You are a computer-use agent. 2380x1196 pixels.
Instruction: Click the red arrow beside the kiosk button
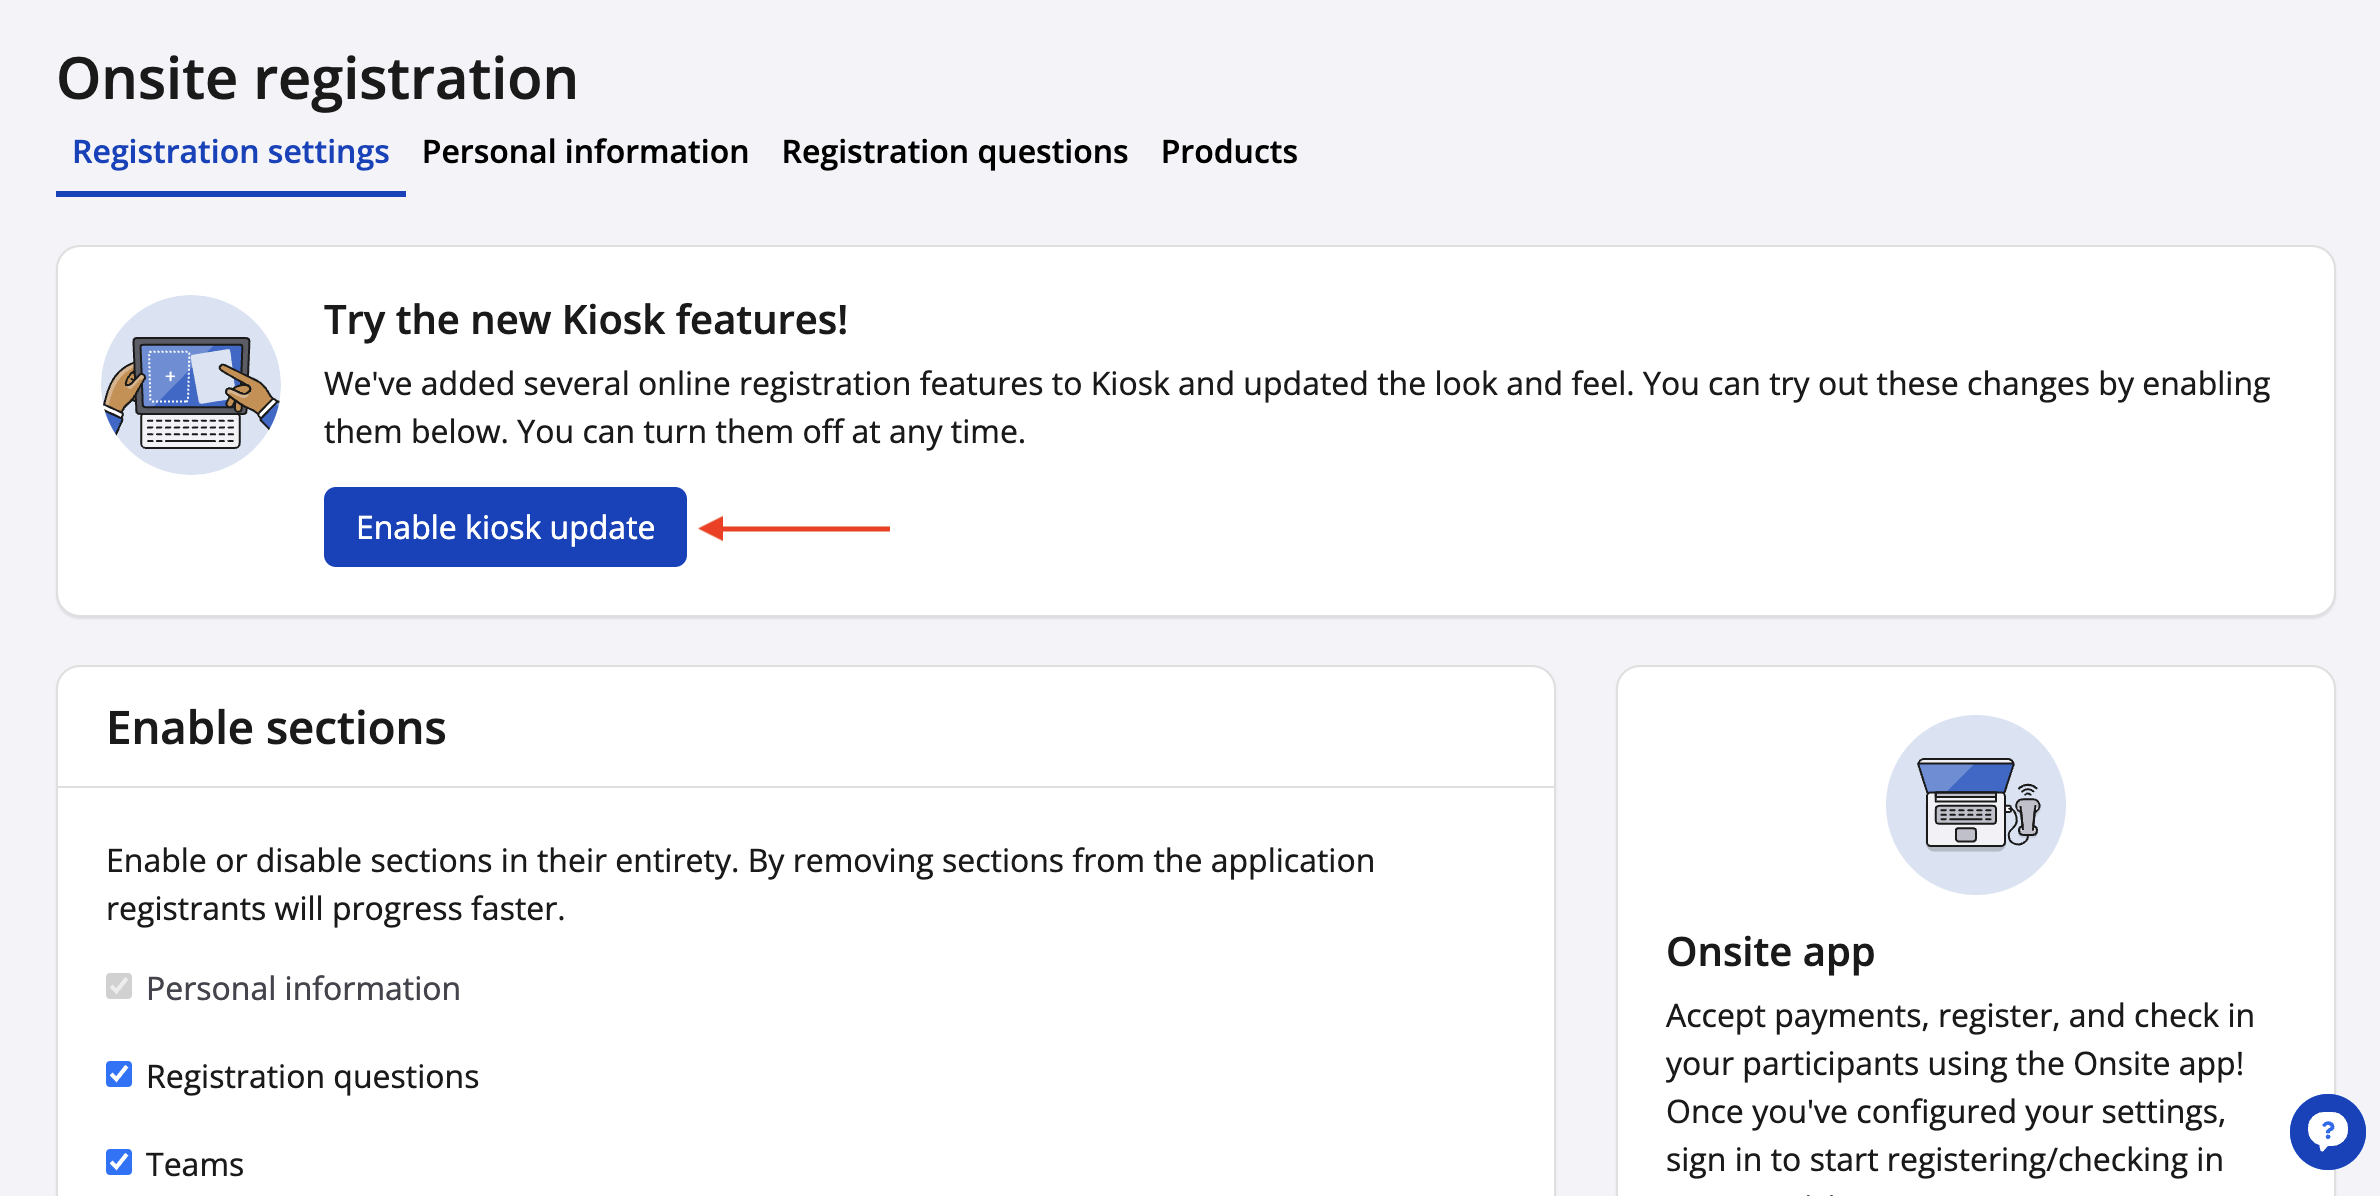(795, 528)
